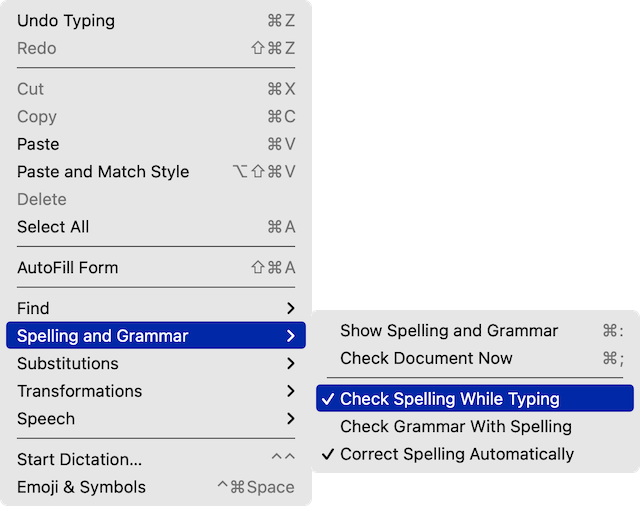Click the Substitutions chevron arrow
Screen dimensions: 643x506
click(x=290, y=364)
